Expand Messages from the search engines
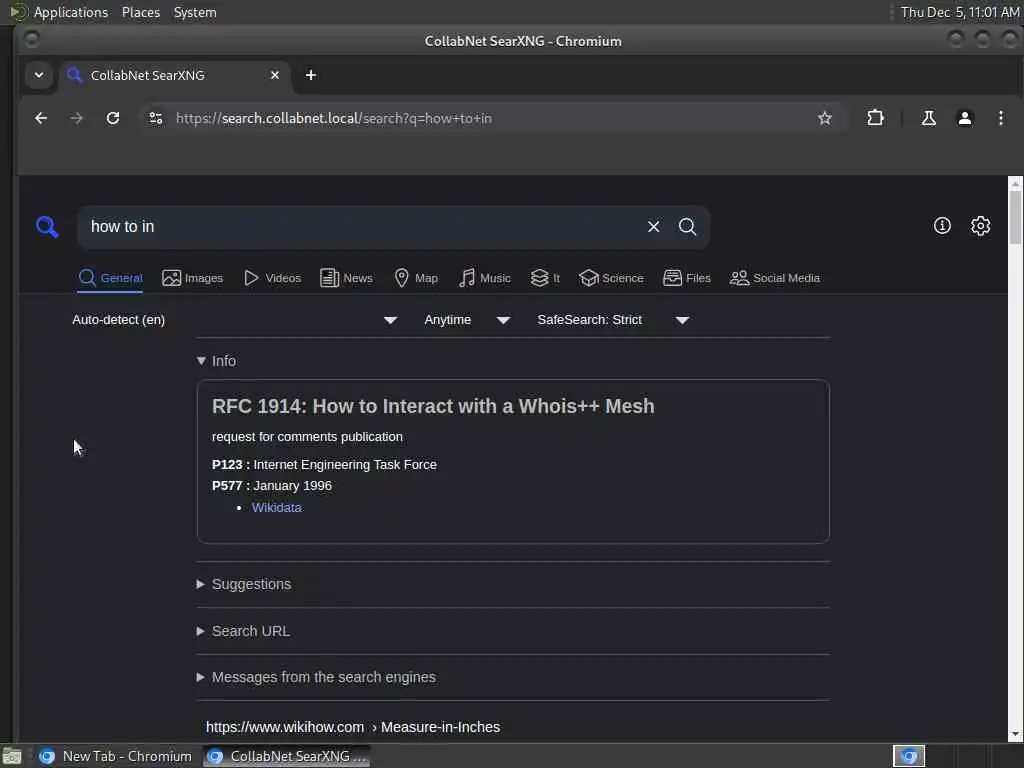This screenshot has width=1024, height=768. tap(316, 678)
